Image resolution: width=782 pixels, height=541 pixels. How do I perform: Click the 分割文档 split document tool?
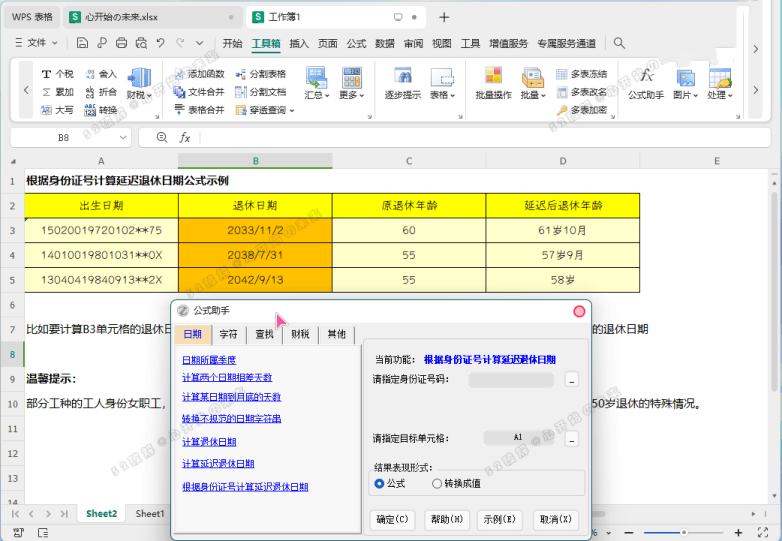point(261,92)
